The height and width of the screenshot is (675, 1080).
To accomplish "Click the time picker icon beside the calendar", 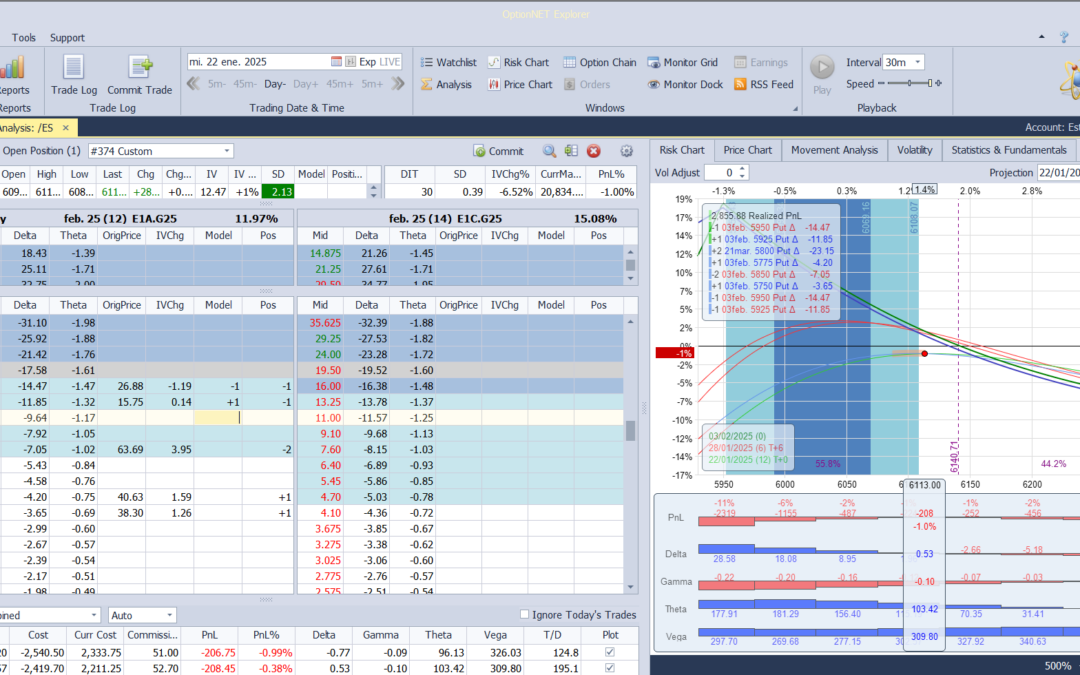I will [x=350, y=61].
